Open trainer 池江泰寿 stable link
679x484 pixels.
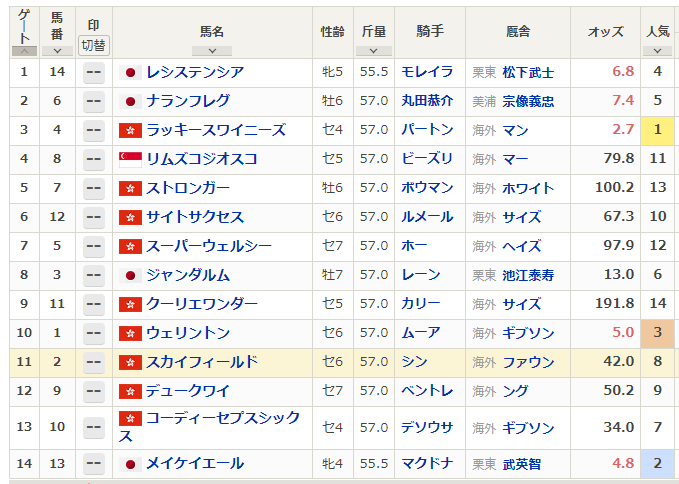(528, 275)
